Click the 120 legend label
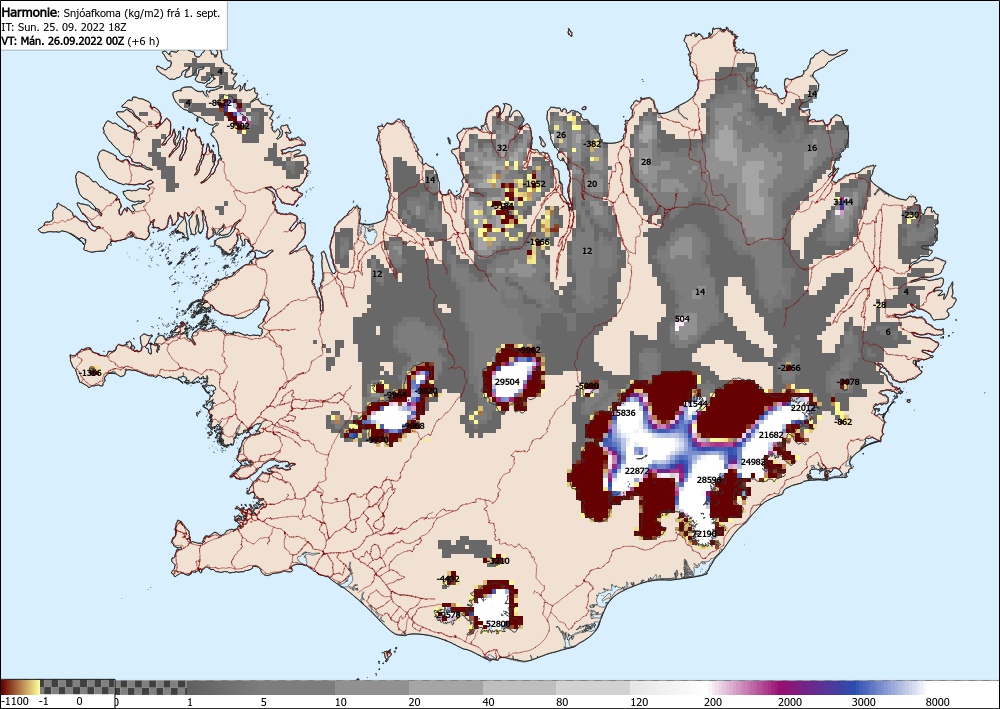Screen dimensions: 1000x709 pos(638,702)
